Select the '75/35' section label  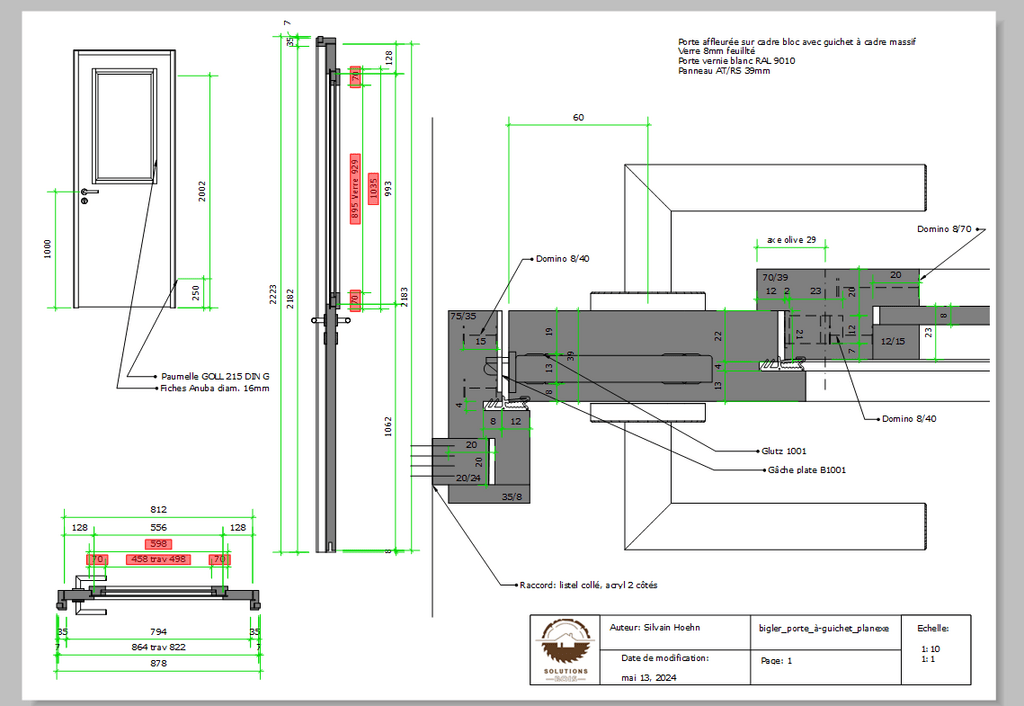coord(464,316)
